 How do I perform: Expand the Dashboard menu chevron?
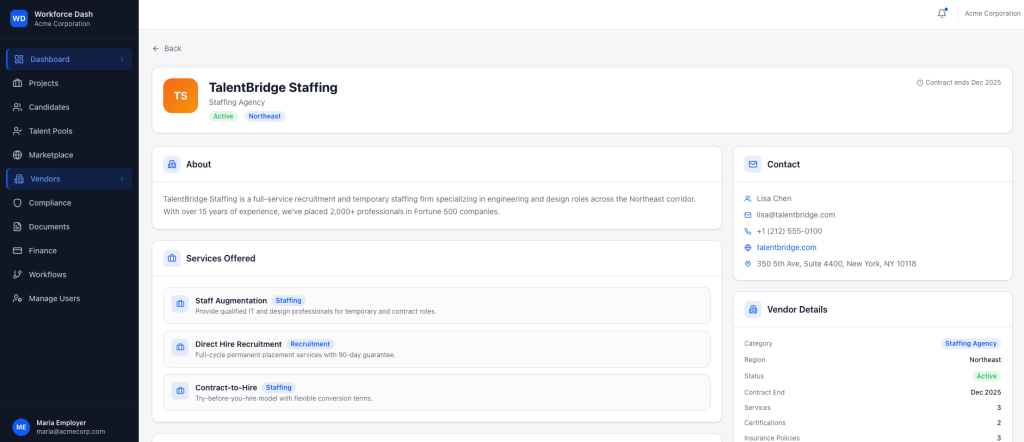[122, 59]
